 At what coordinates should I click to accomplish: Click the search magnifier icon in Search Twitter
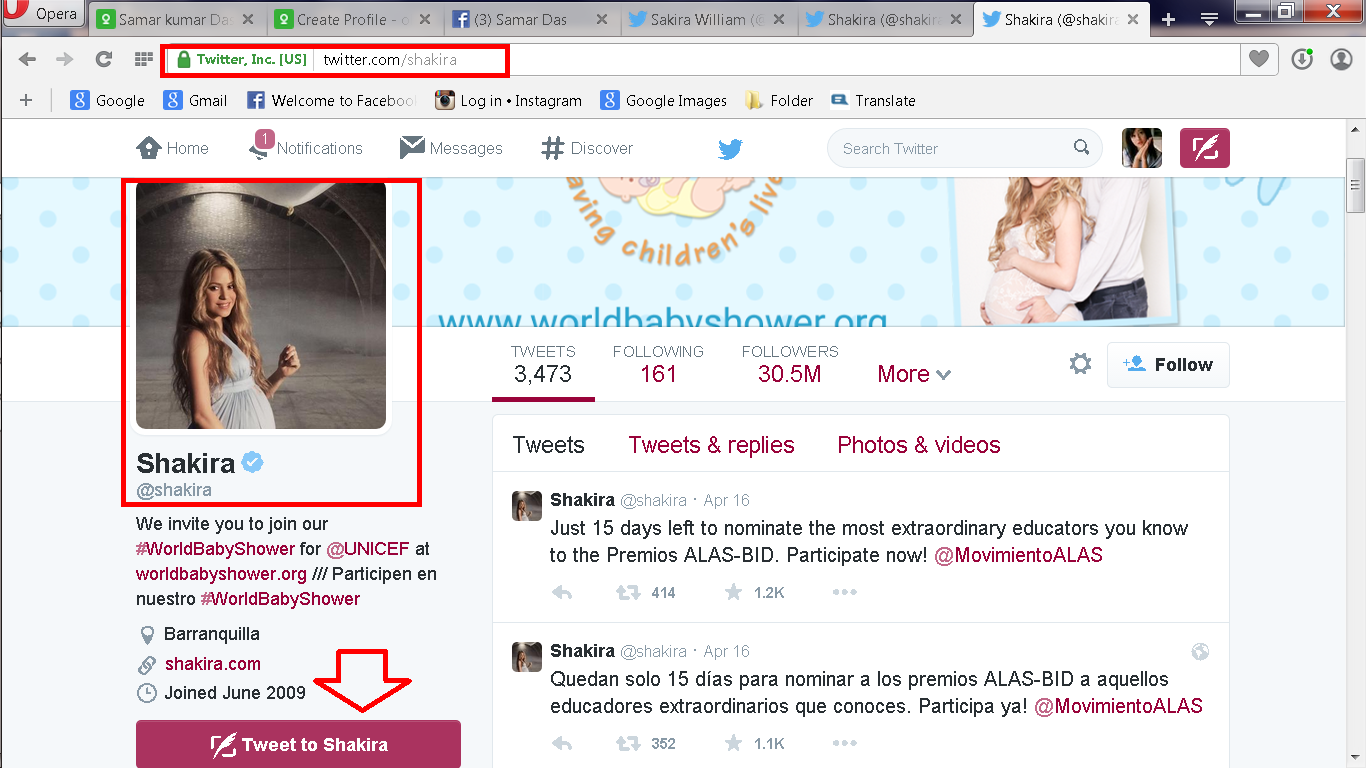[1081, 148]
